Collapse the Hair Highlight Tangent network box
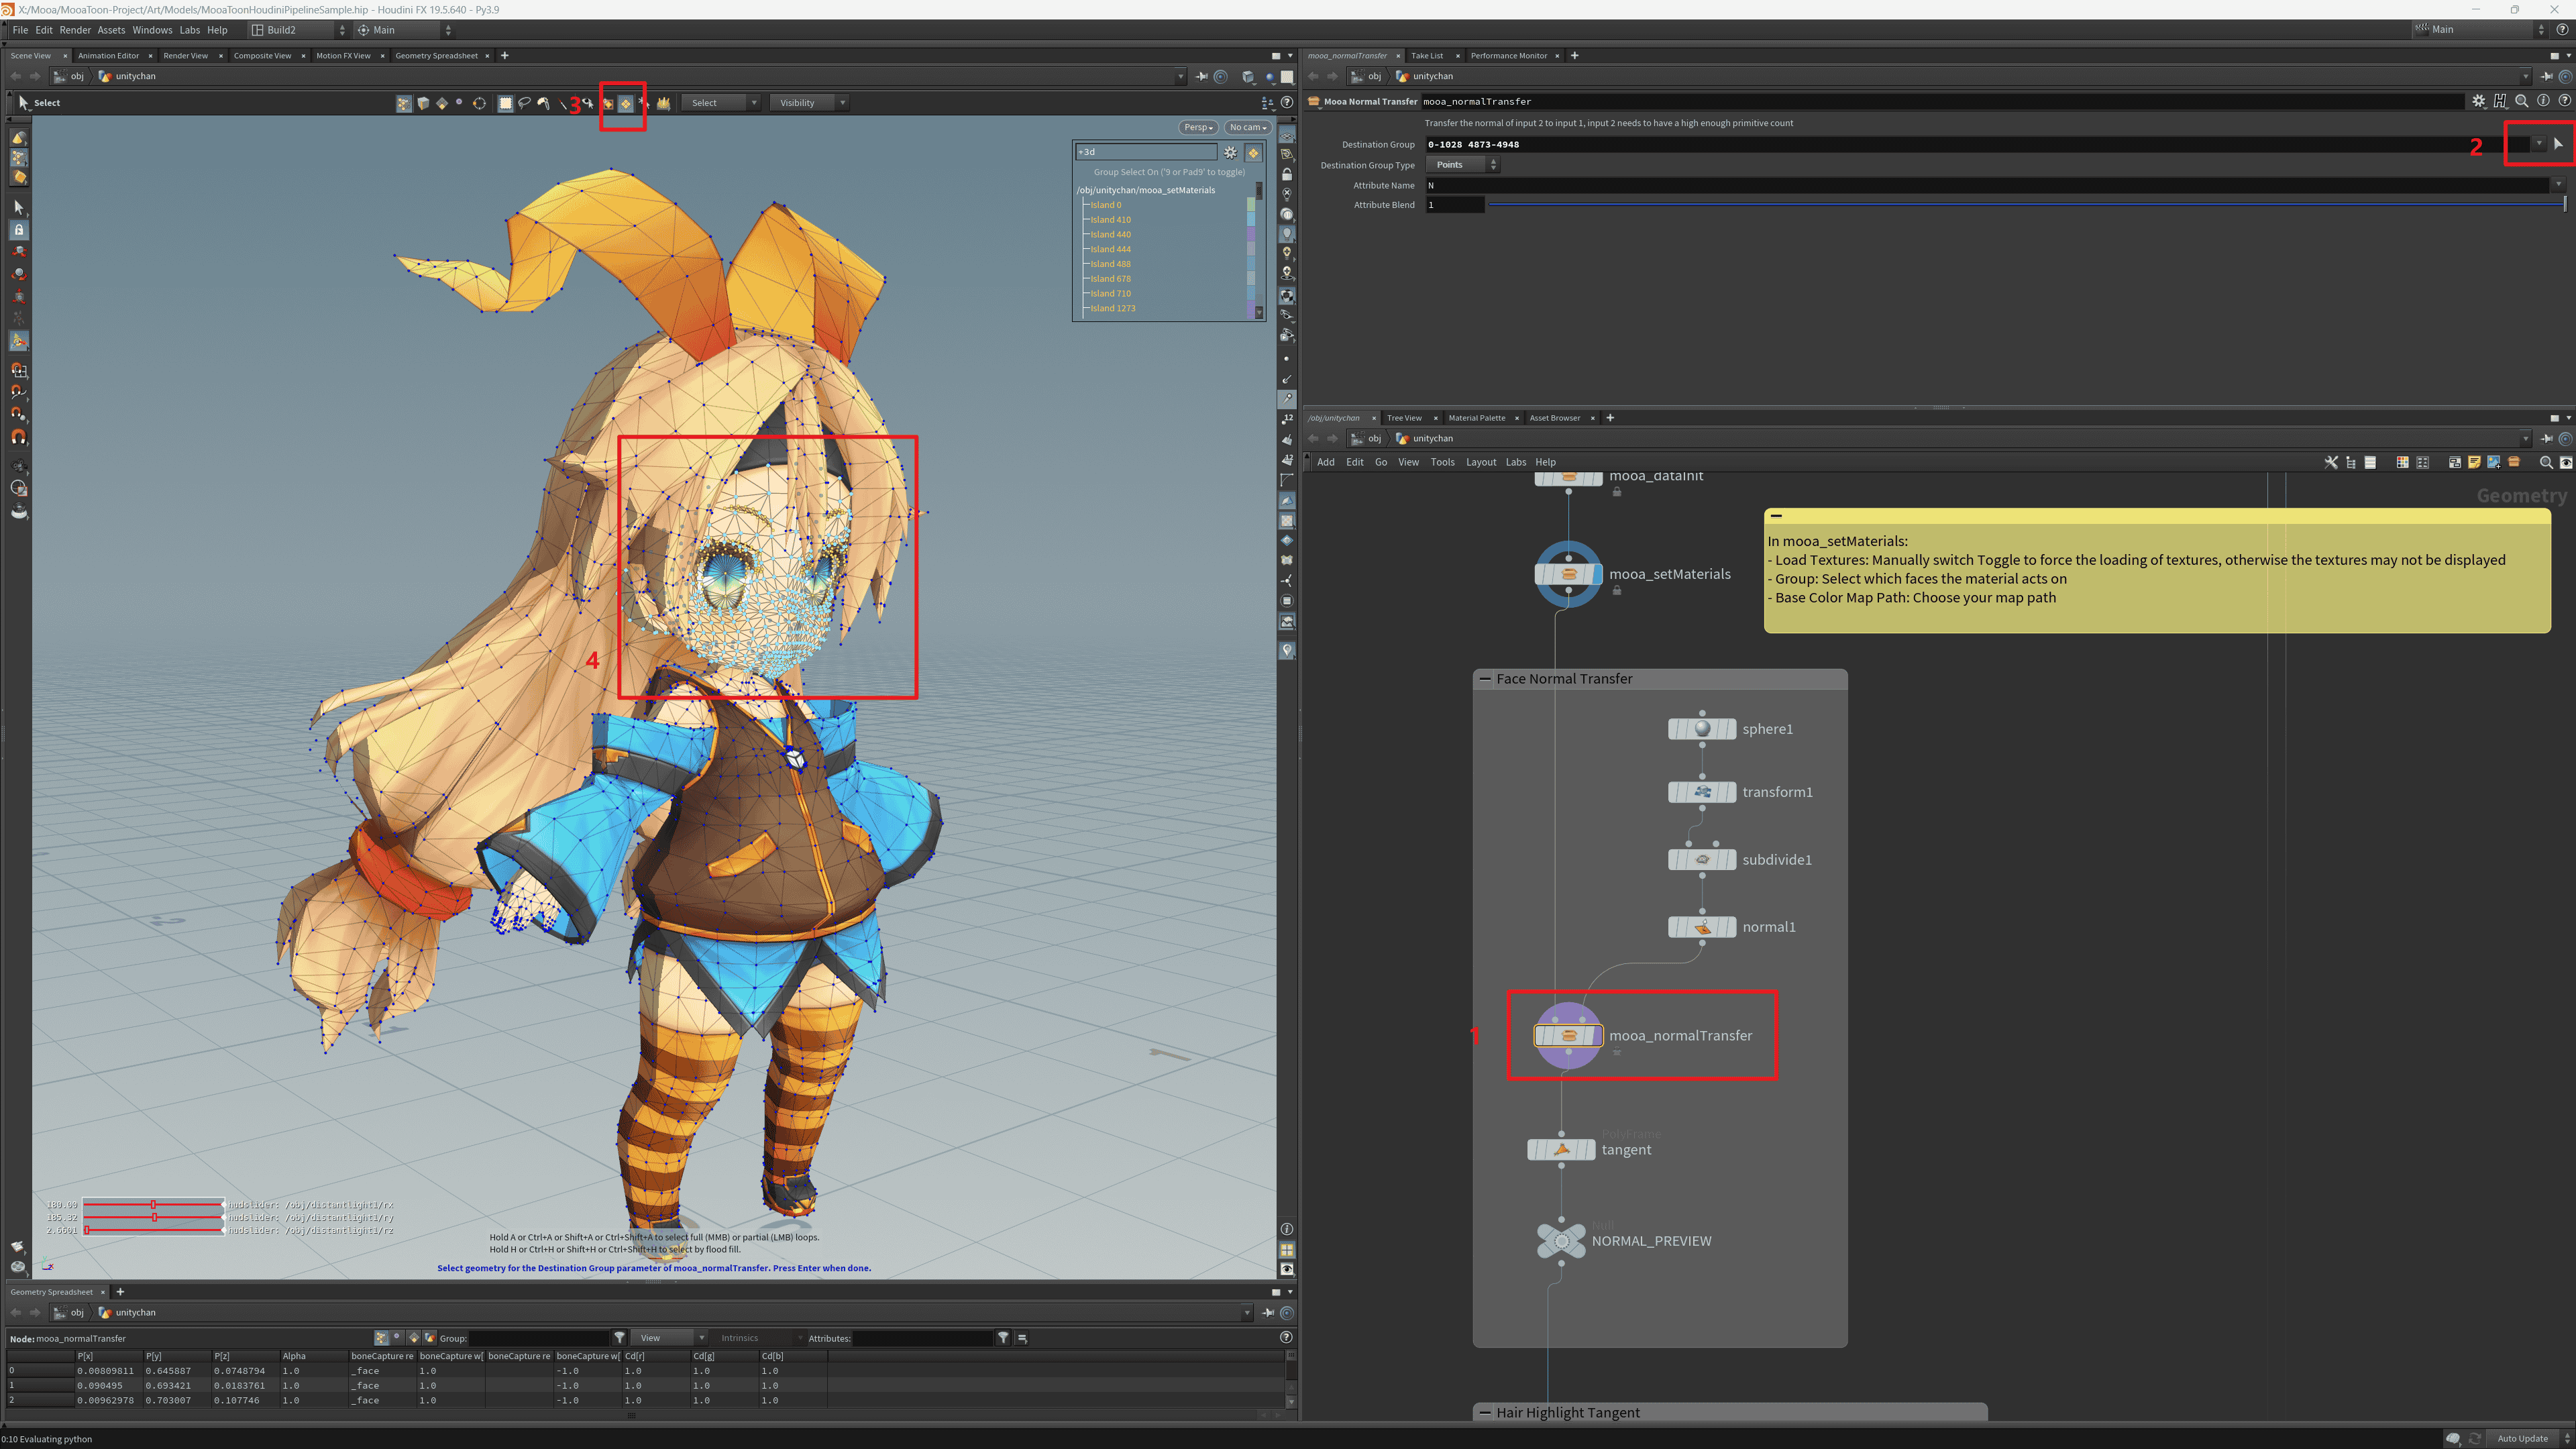 [1484, 1413]
